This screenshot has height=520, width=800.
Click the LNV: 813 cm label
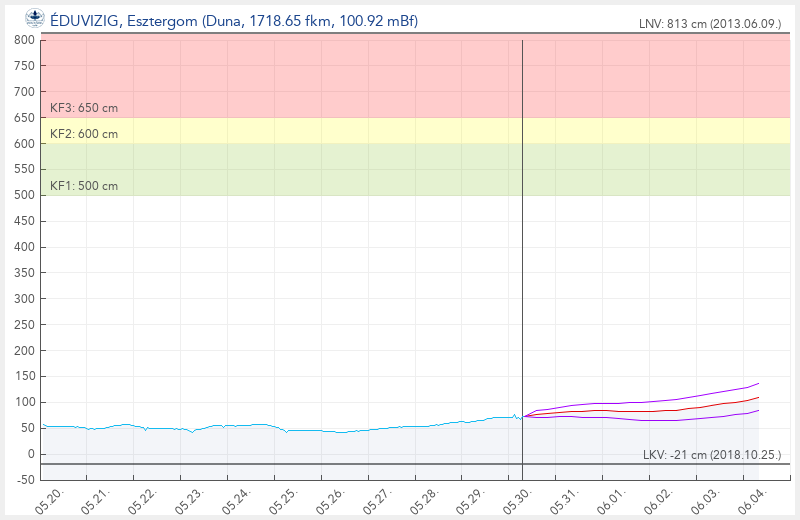(x=710, y=23)
